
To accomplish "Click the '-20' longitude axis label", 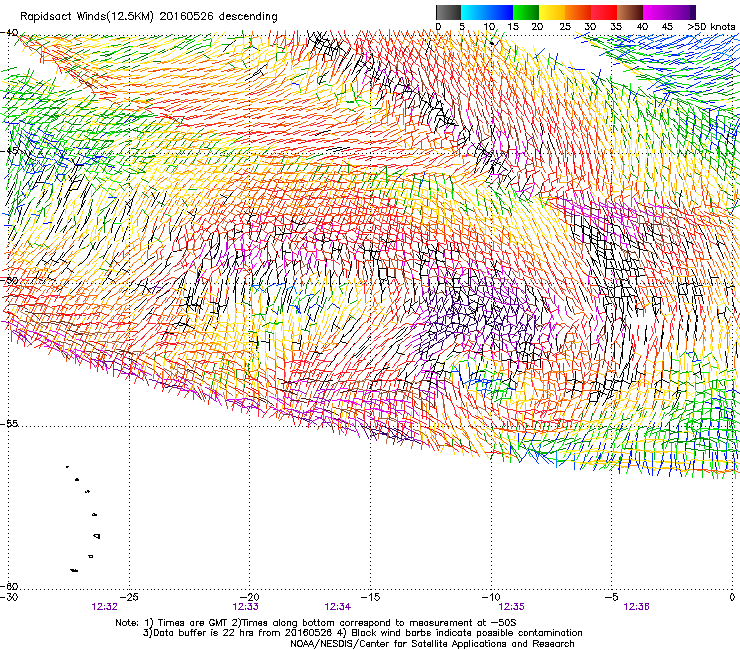I will 250,597.
